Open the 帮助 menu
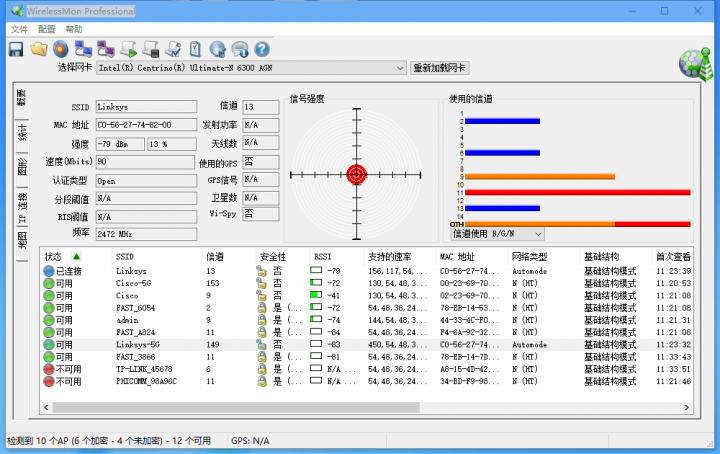Screen dimensions: 720x454 74,29
